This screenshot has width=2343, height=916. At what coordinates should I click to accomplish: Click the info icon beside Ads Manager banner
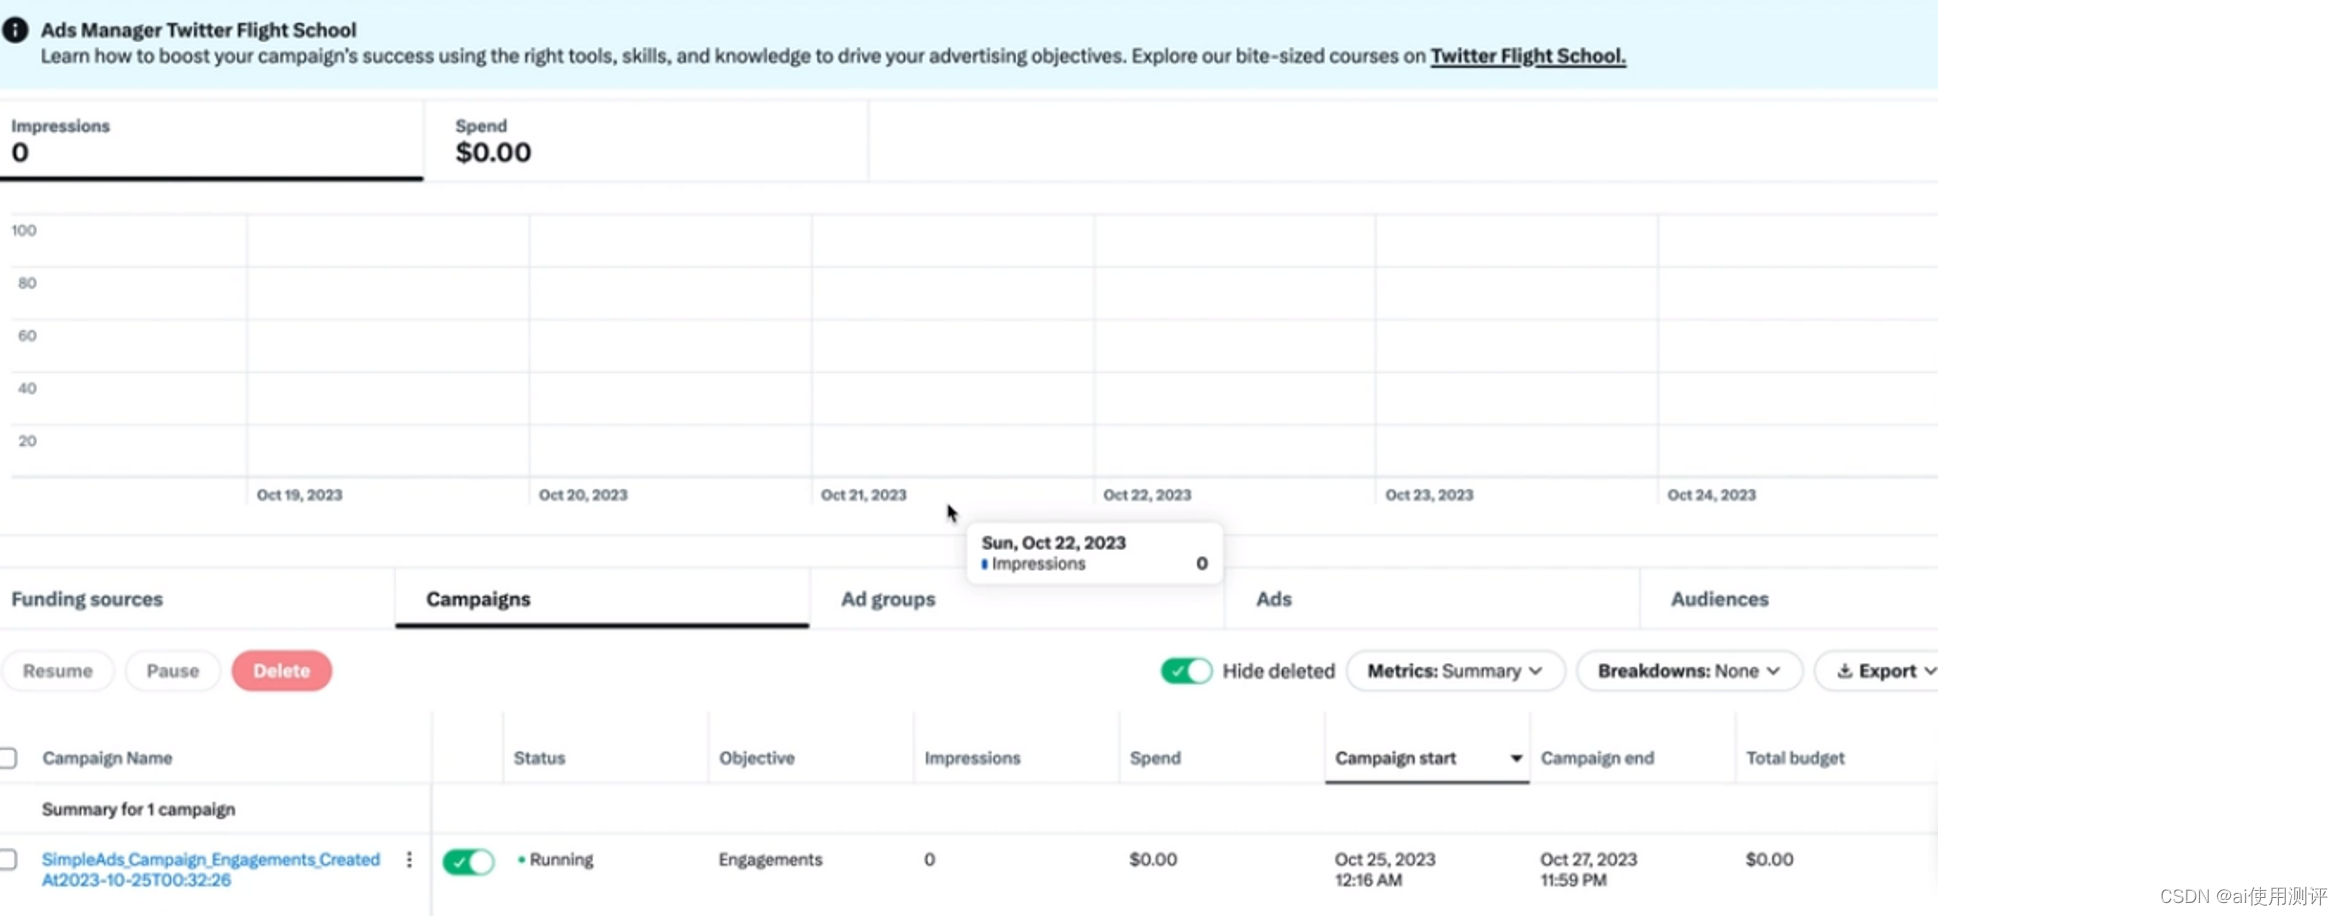pos(15,30)
